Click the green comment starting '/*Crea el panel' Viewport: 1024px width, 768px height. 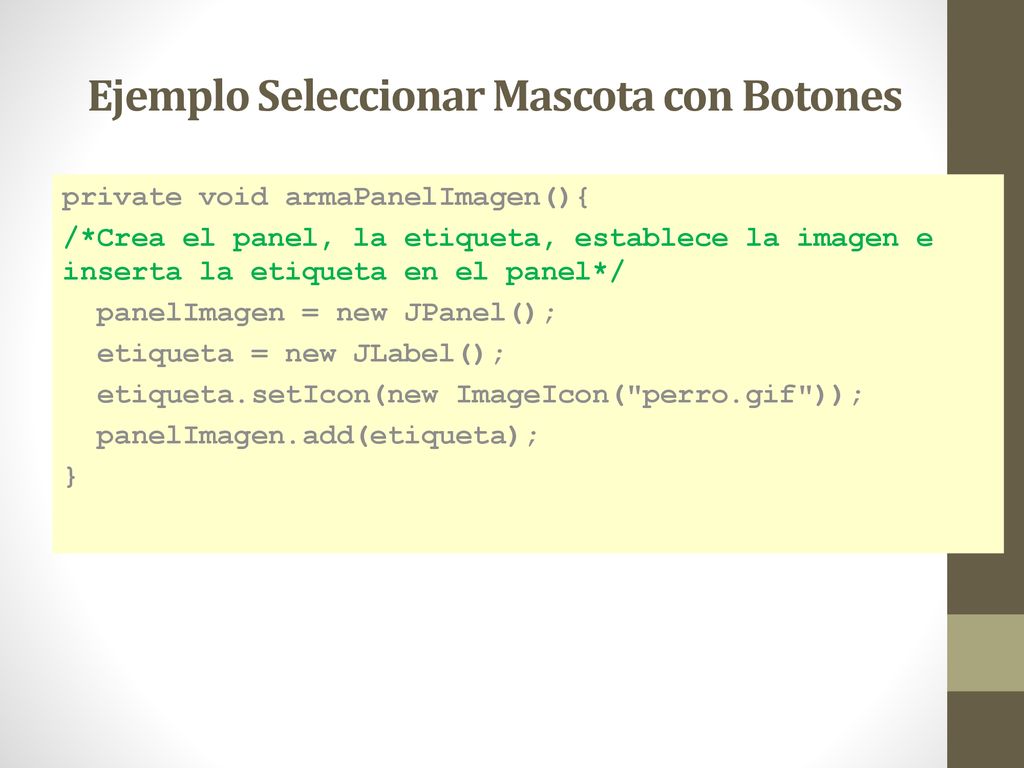[x=498, y=255]
